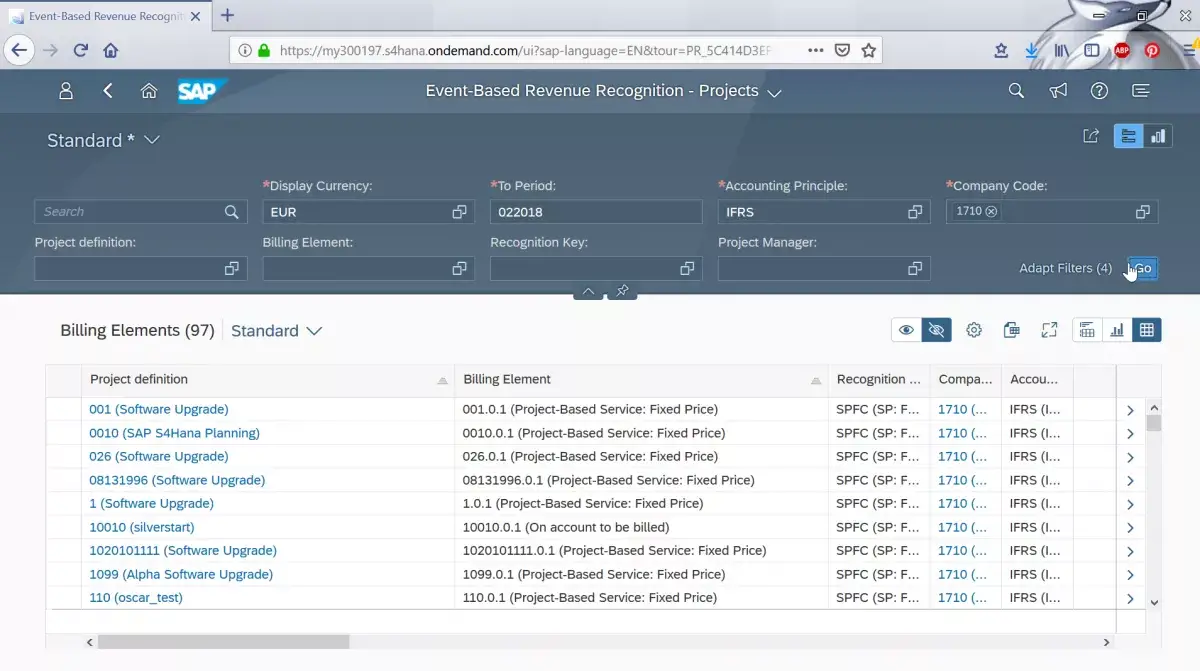Pin the filter header

pyautogui.click(x=622, y=291)
